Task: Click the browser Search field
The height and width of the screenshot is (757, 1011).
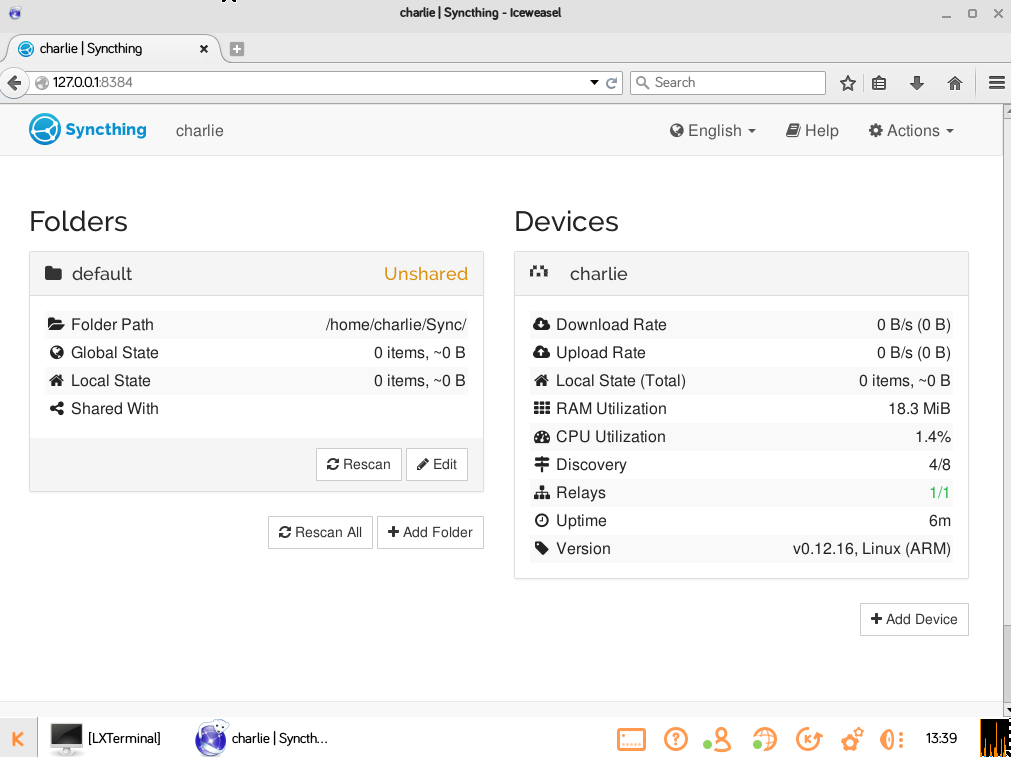Action: click(x=727, y=83)
